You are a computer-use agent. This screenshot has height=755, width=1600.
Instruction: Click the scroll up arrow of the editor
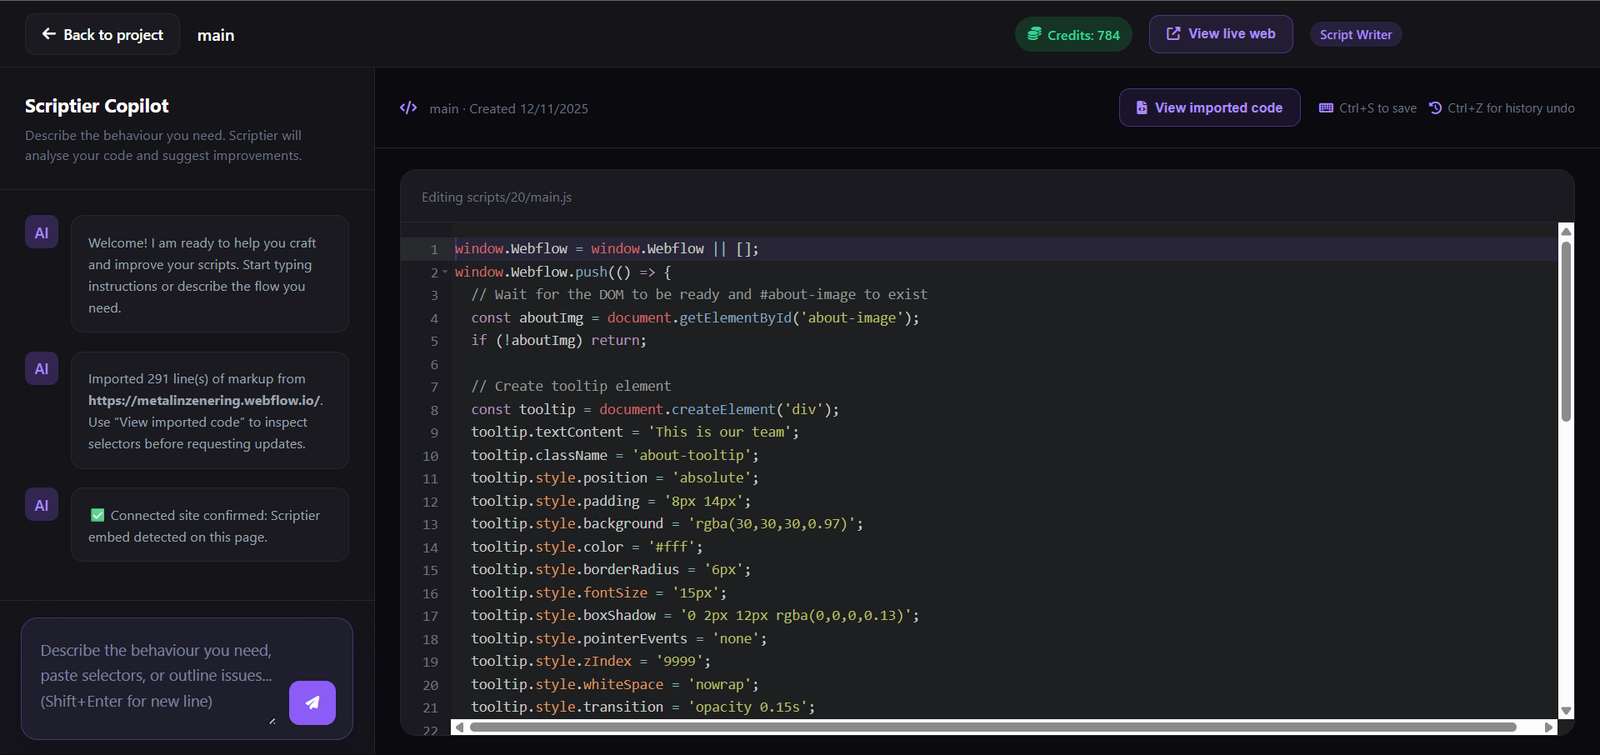pos(1566,231)
